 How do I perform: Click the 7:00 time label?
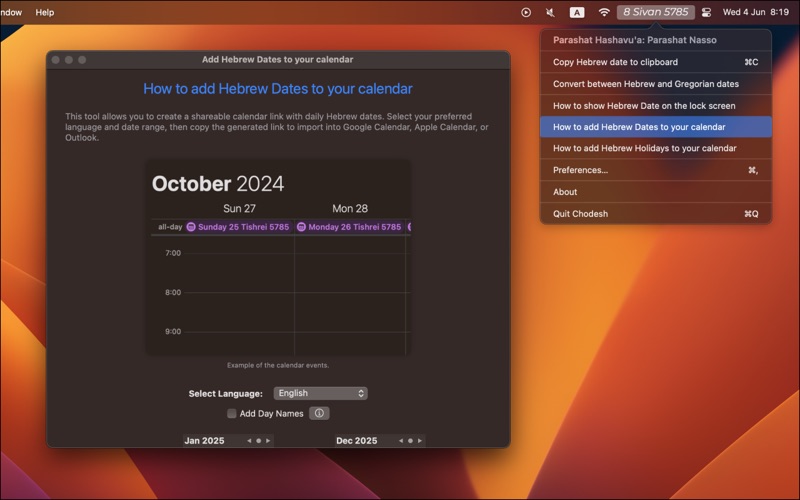[x=173, y=253]
